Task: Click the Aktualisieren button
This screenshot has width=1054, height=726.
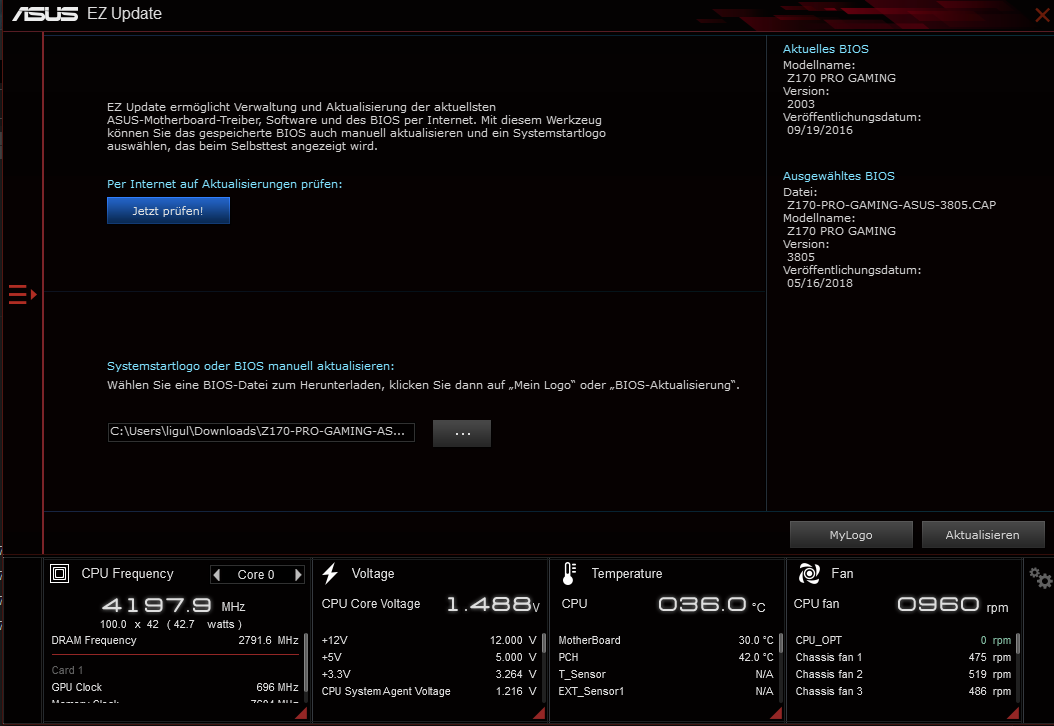Action: point(983,534)
